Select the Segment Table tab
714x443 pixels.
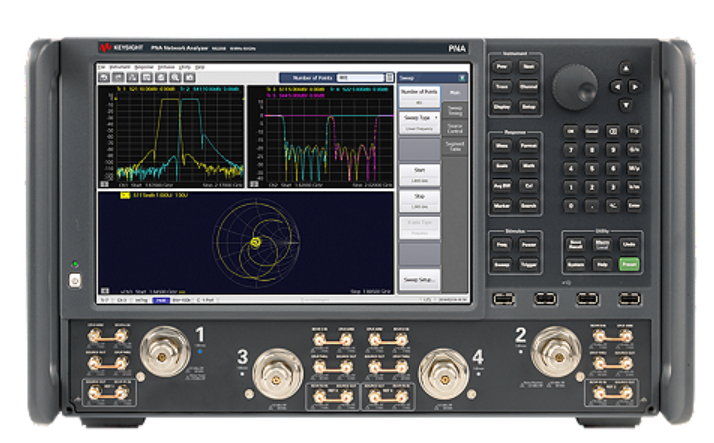(455, 146)
